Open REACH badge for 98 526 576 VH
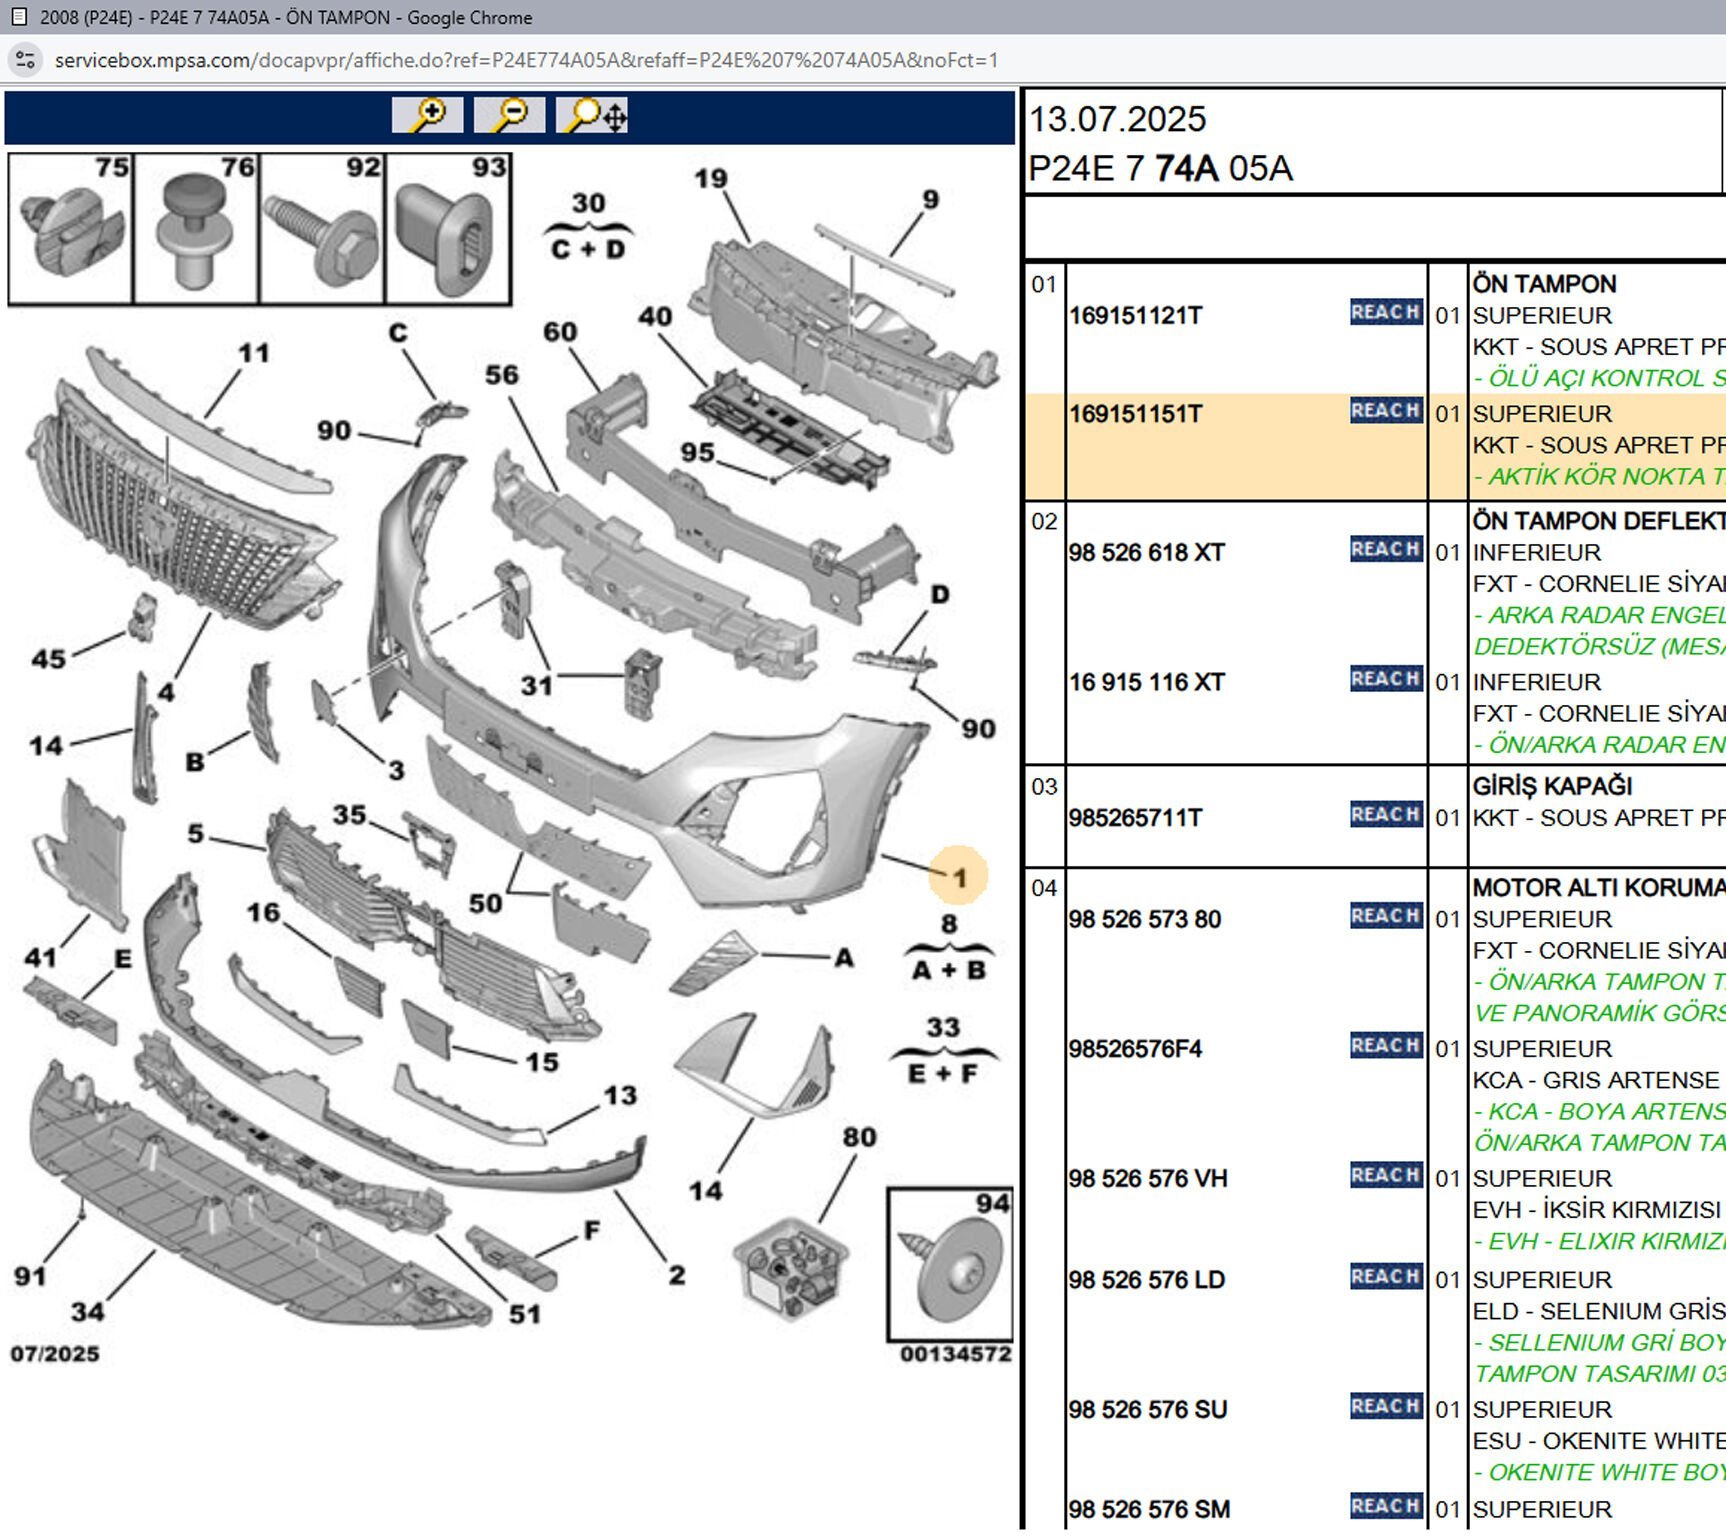Image resolution: width=1726 pixels, height=1536 pixels. point(1385,1175)
